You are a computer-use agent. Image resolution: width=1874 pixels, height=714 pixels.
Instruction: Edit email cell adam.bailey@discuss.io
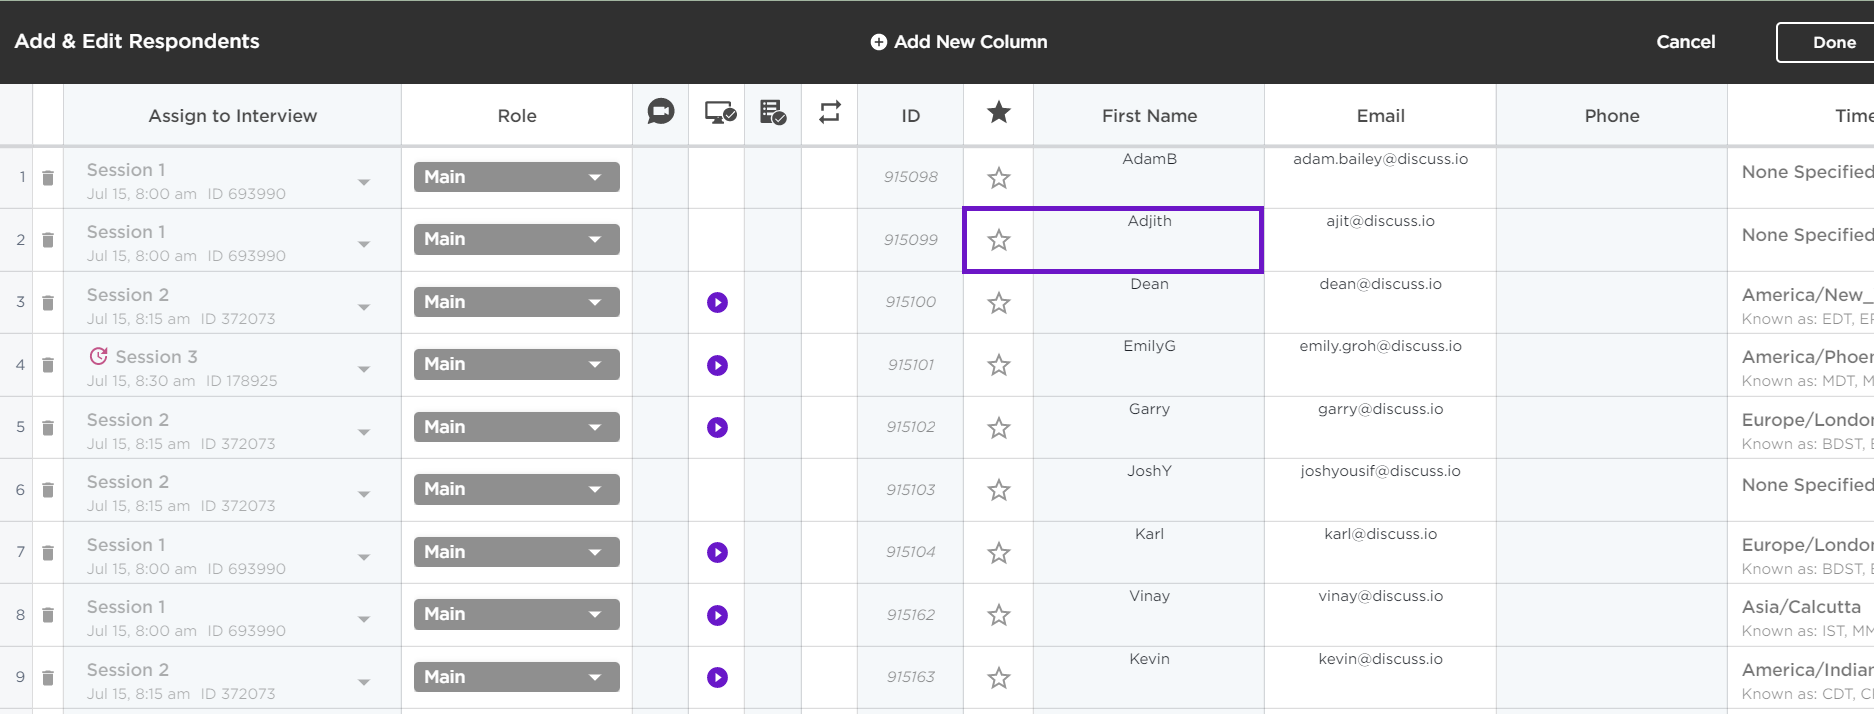1380,177
